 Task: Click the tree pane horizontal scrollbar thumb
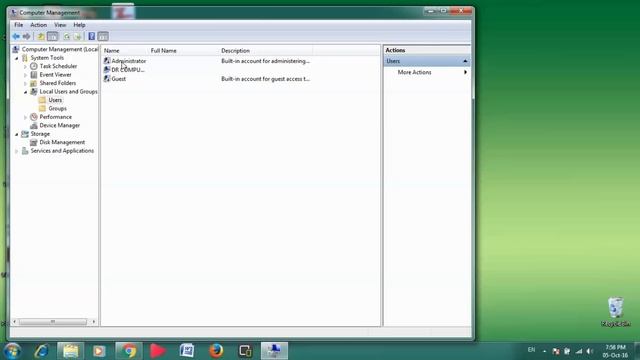coord(53,322)
